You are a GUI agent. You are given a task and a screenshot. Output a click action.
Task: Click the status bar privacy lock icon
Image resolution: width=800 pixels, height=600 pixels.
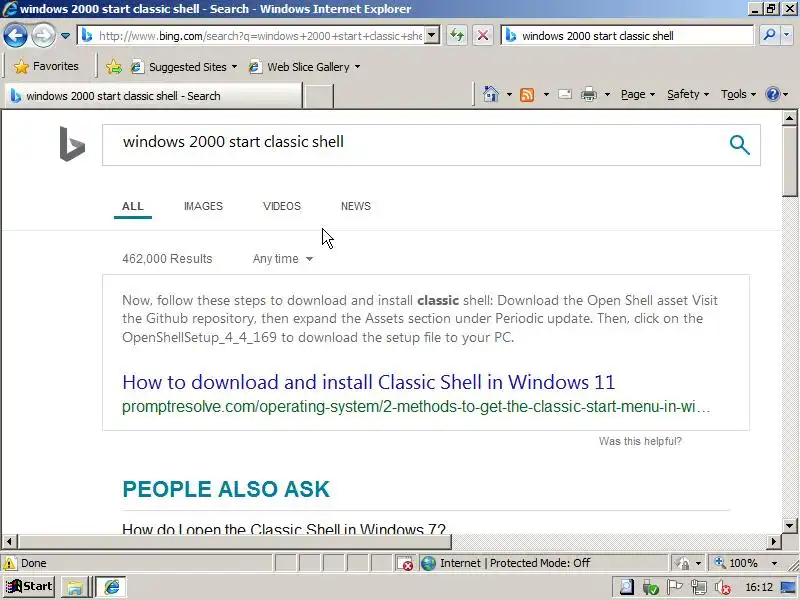pos(682,563)
